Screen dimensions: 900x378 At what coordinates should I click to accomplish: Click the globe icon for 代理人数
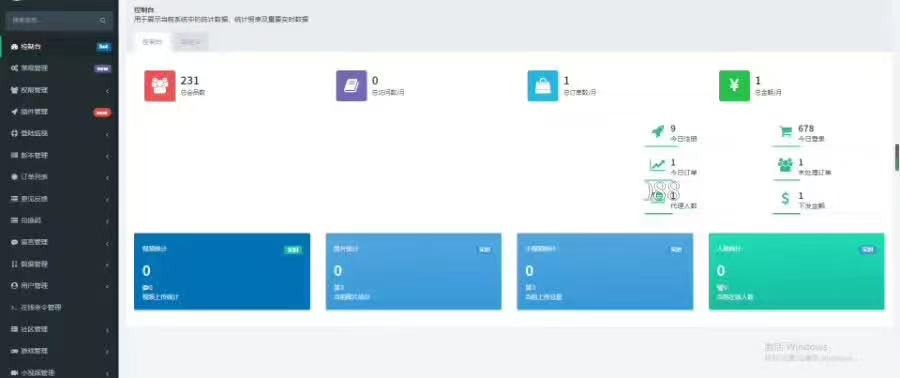[659, 196]
